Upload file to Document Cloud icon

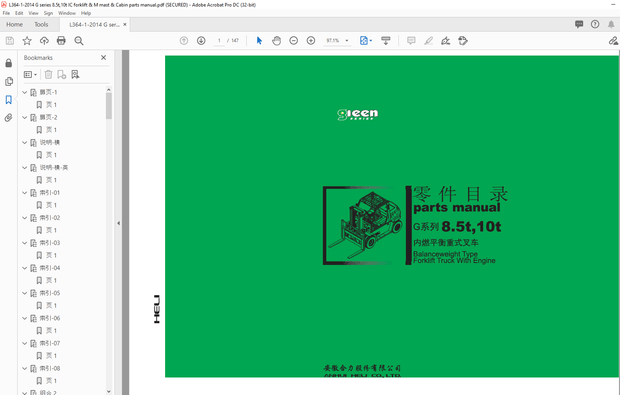pos(44,41)
